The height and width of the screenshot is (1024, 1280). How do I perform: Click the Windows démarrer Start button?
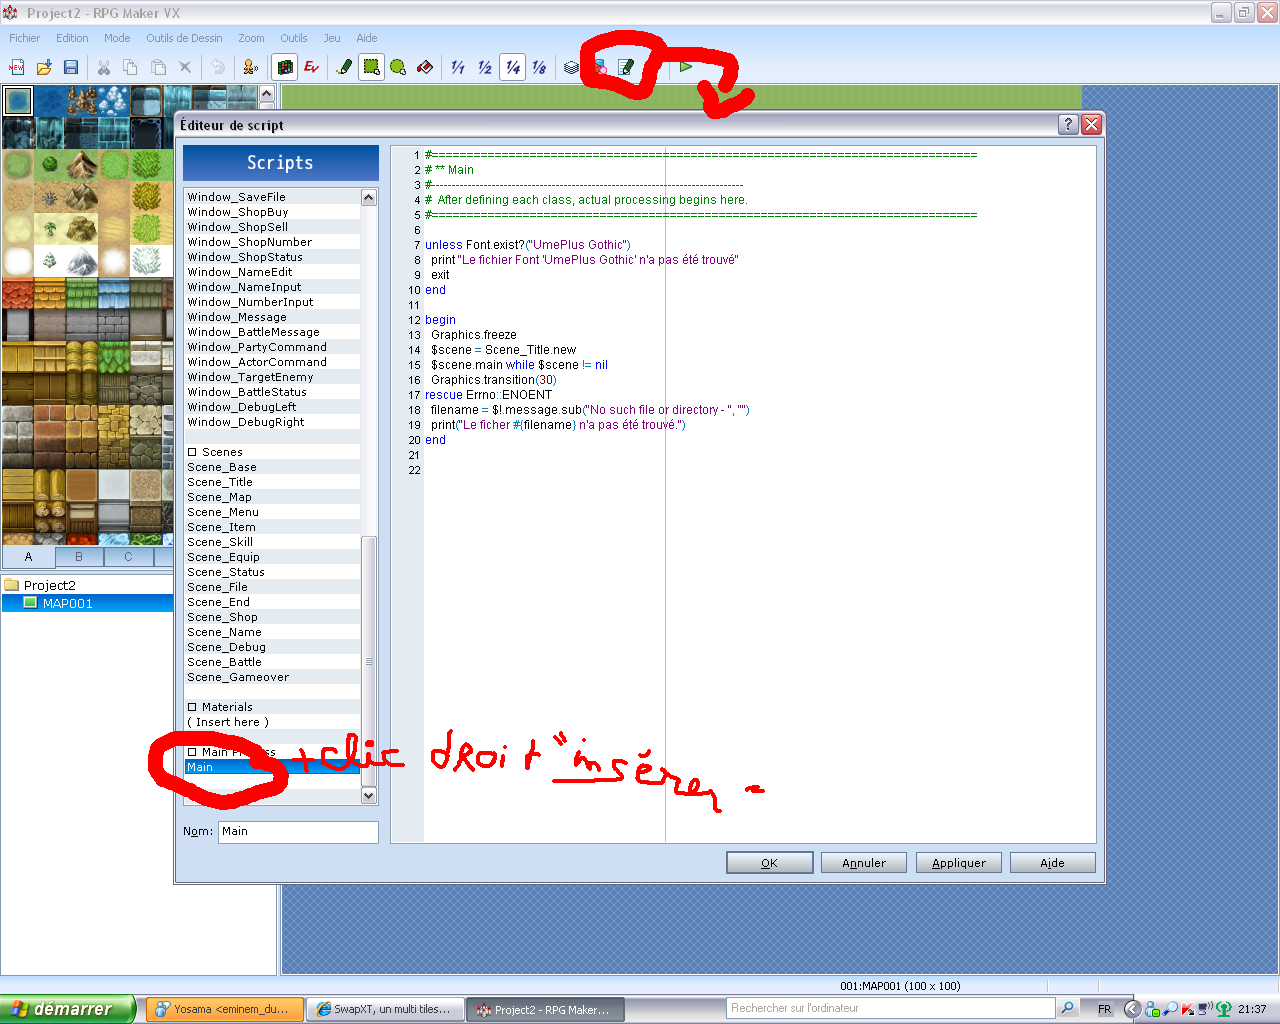pos(67,1010)
